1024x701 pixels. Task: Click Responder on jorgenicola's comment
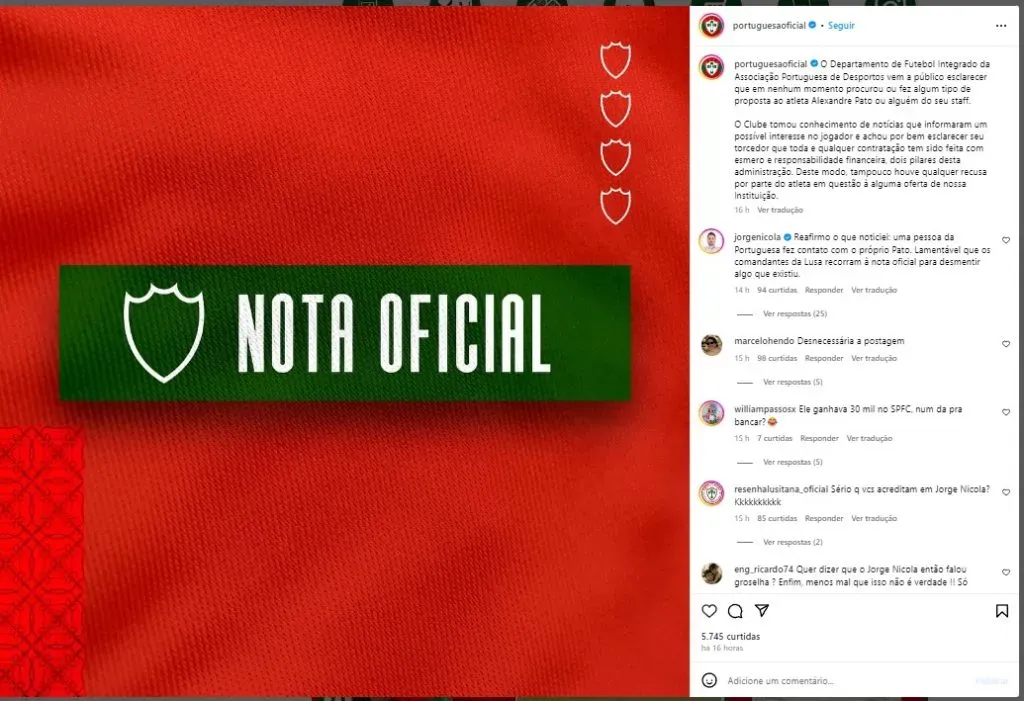pyautogui.click(x=824, y=290)
